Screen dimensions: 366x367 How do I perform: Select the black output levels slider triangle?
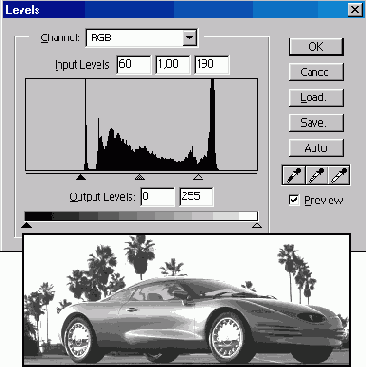coord(27,225)
